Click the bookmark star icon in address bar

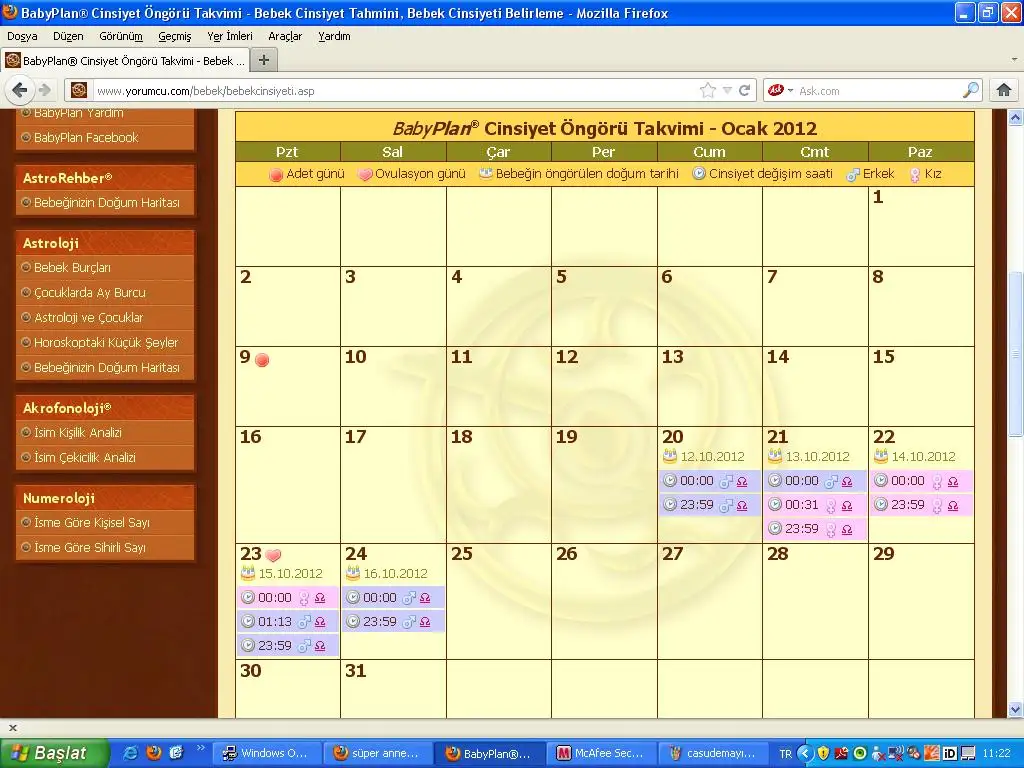coord(708,91)
